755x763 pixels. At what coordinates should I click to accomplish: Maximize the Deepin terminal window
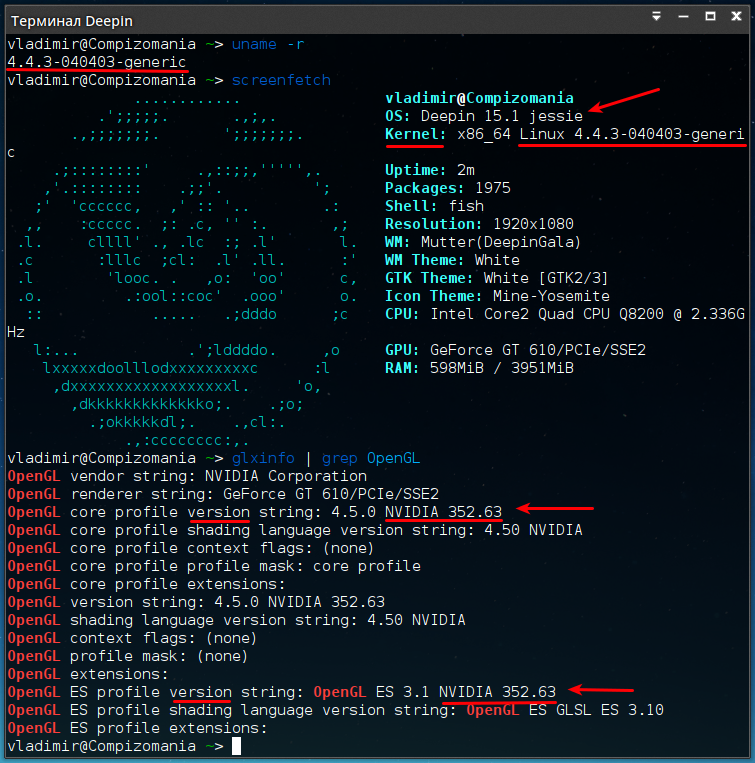click(x=710, y=17)
